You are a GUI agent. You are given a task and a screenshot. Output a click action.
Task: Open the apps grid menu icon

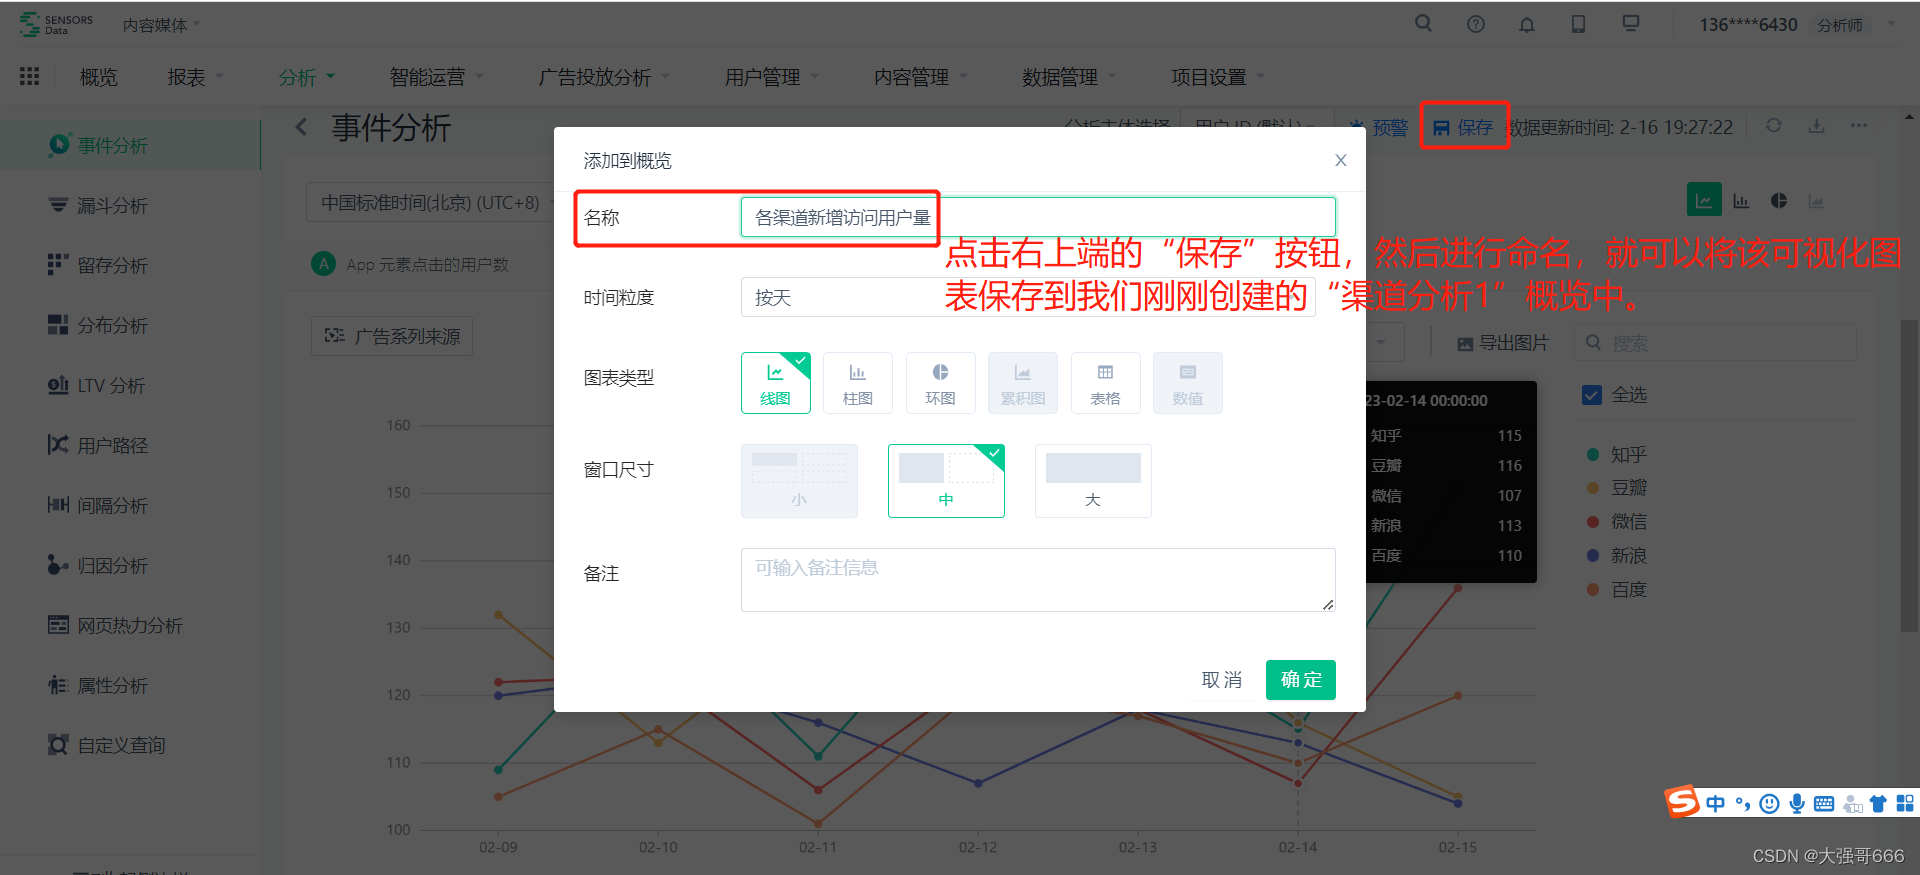pos(30,76)
